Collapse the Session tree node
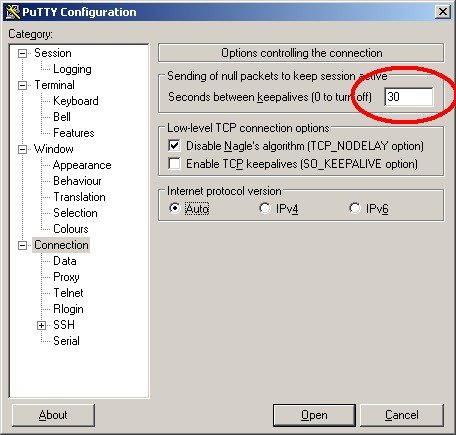 click(22, 53)
